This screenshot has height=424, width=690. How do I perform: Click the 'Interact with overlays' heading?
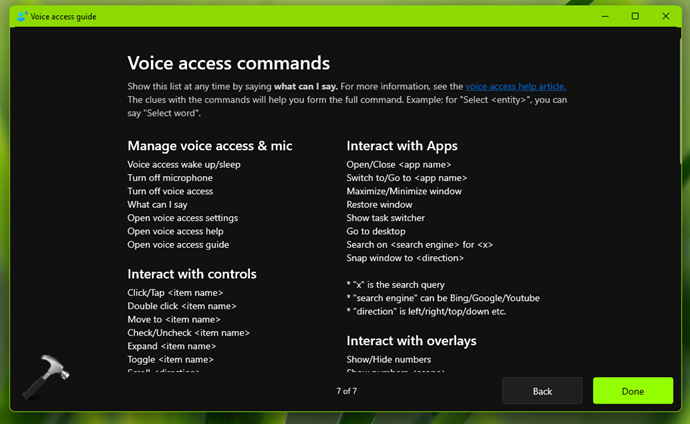[411, 340]
